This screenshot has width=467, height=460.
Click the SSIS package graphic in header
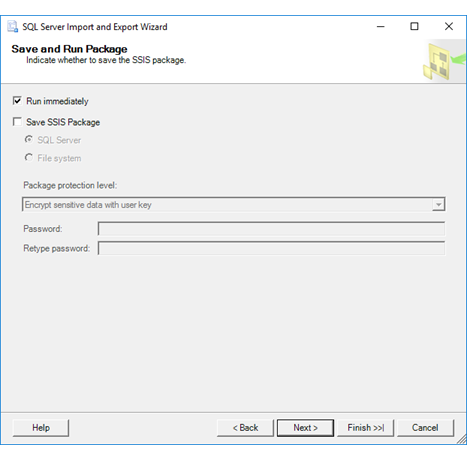coord(443,62)
